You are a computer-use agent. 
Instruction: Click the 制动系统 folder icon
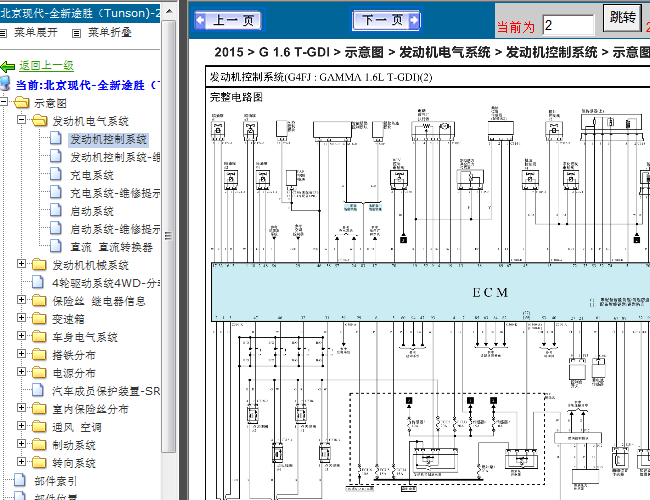pyautogui.click(x=39, y=444)
